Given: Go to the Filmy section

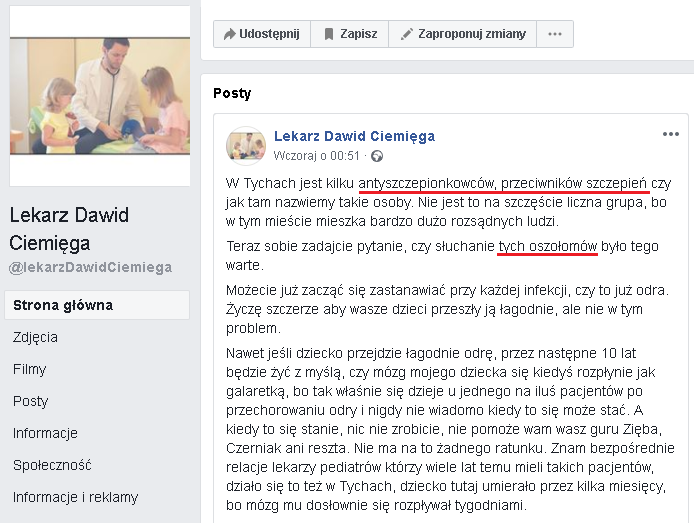Looking at the screenshot, I should coord(30,369).
